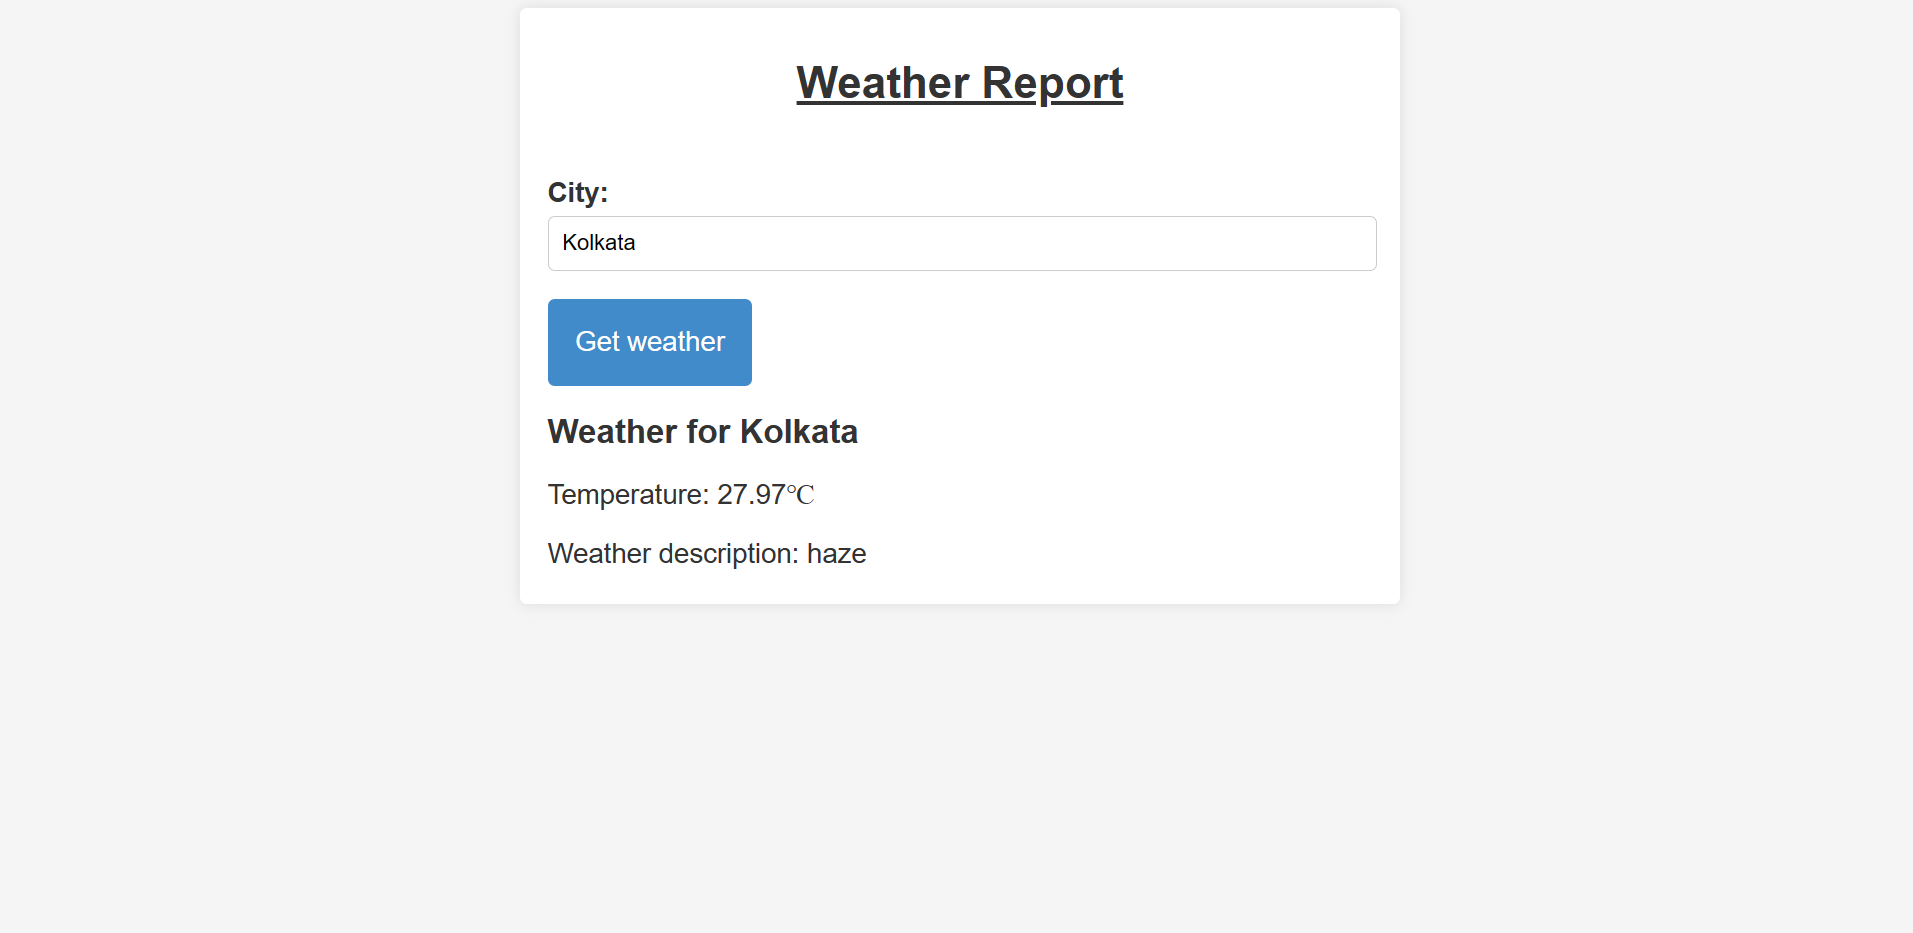This screenshot has height=933, width=1913.
Task: Click the City: label
Action: tap(577, 192)
